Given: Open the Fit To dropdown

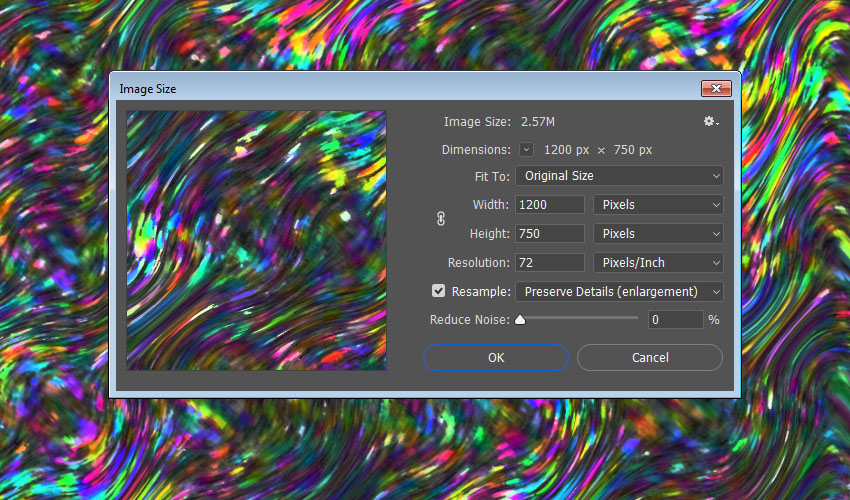Looking at the screenshot, I should [619, 176].
